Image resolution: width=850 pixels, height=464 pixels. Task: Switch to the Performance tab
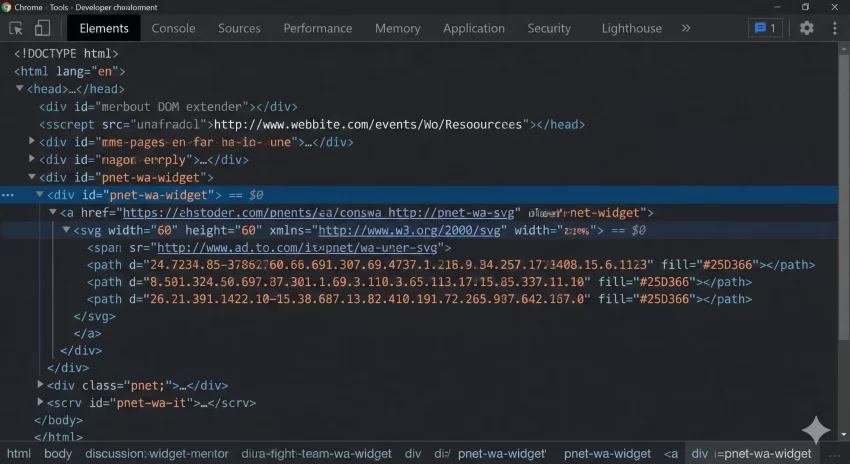tap(317, 28)
